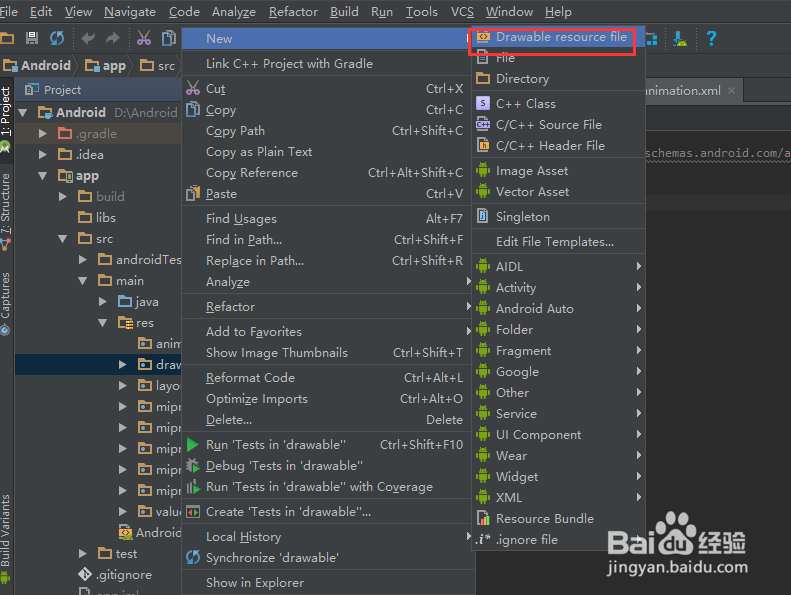The height and width of the screenshot is (595, 791).
Task: Click the Help question mark icon
Action: coord(711,38)
